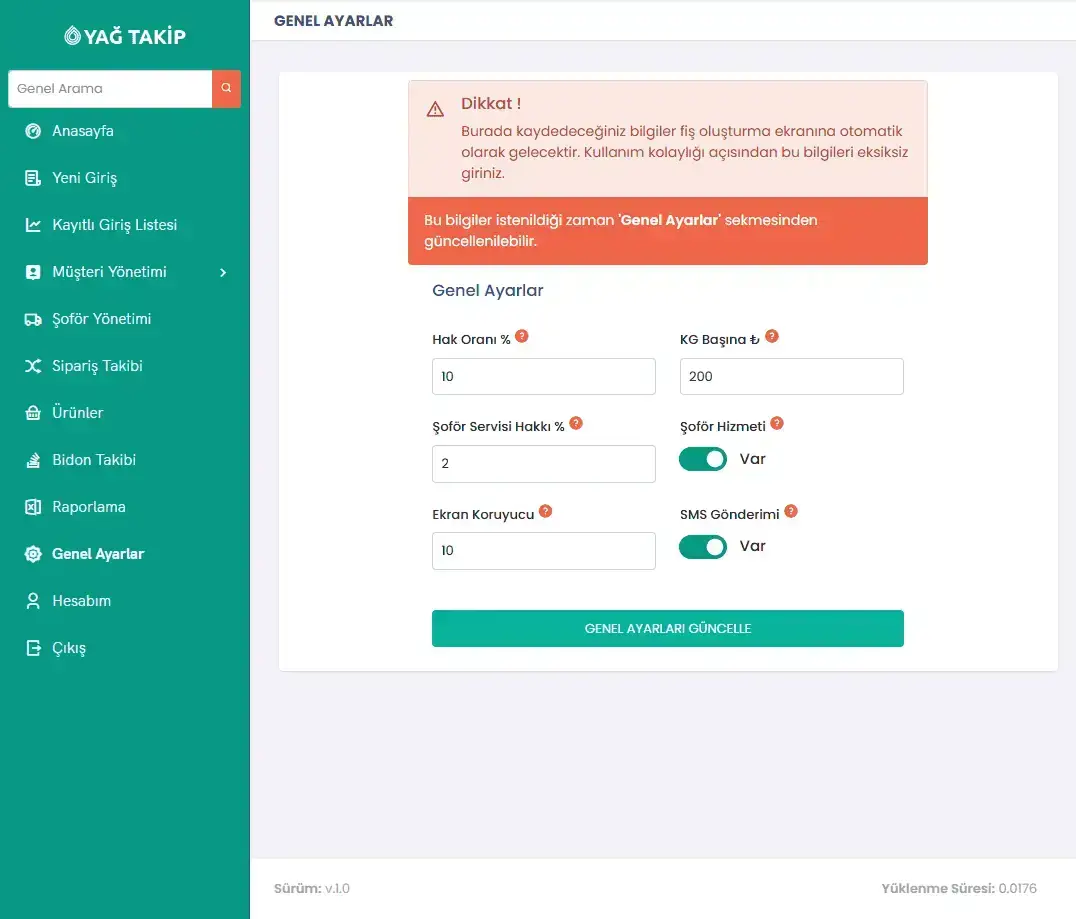
Task: Click the Ürünler basket icon
Action: click(33, 413)
